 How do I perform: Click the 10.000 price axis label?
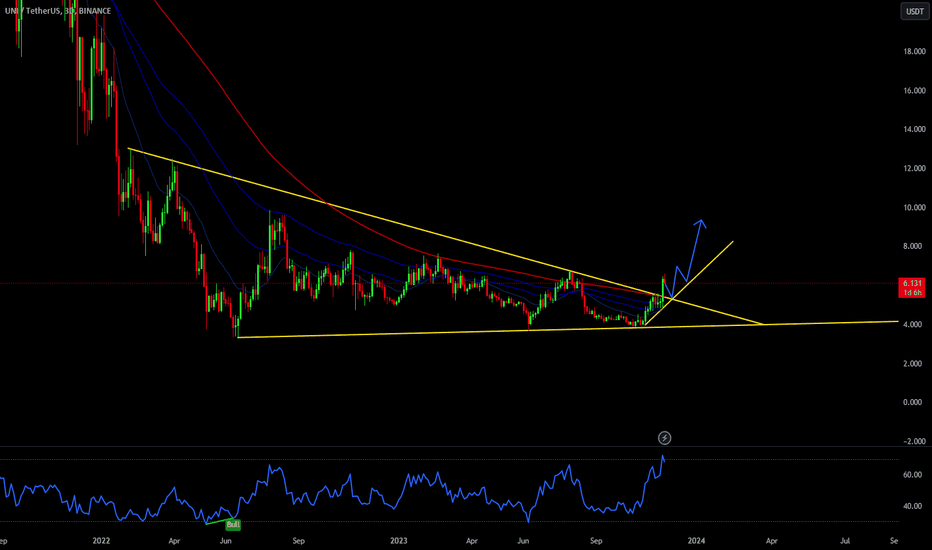tap(914, 208)
